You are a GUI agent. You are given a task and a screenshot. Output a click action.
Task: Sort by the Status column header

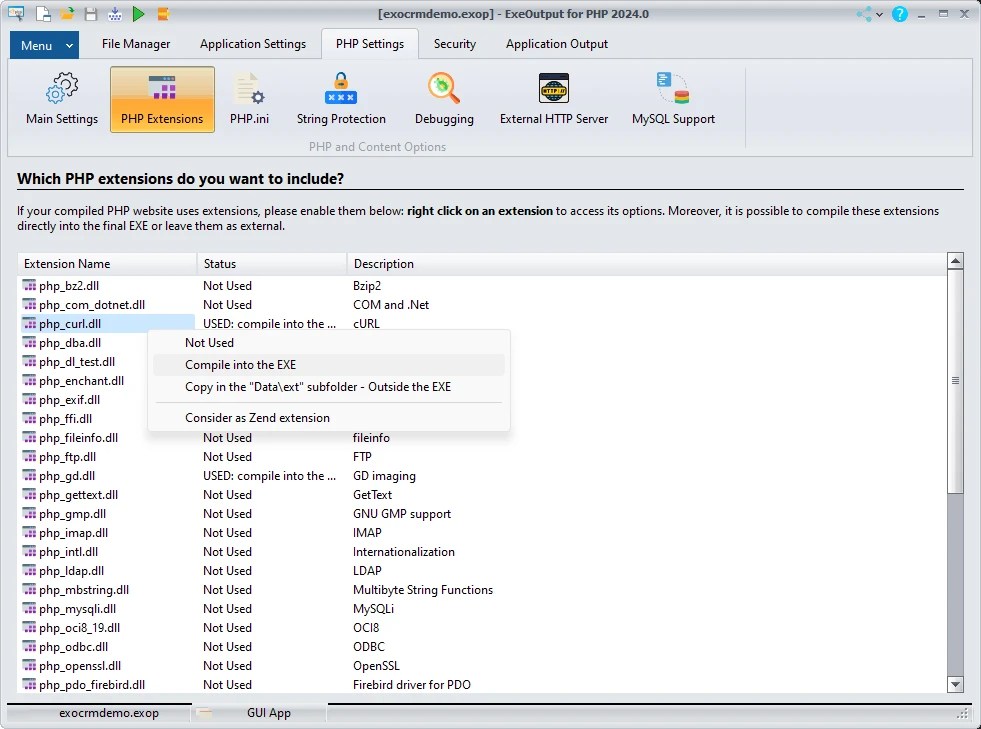coord(272,264)
